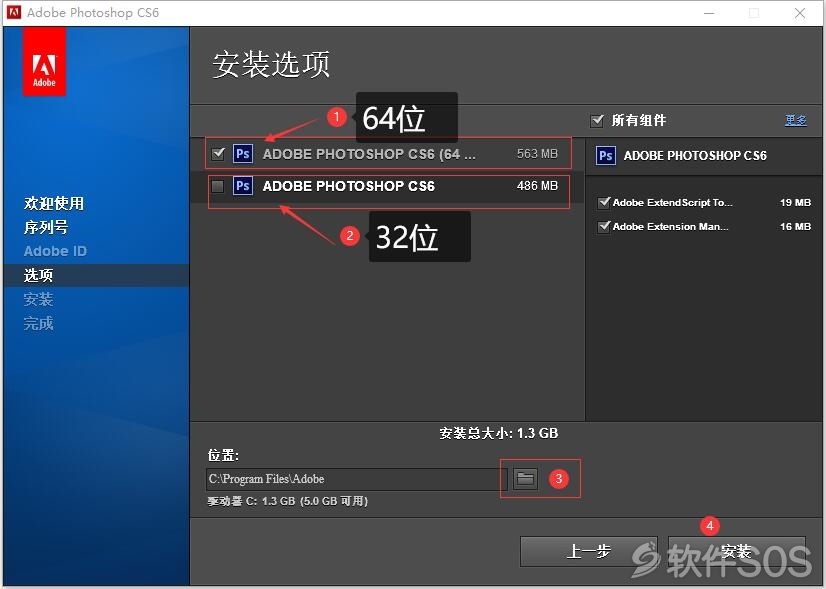Viewport: 826px width, 589px height.
Task: Toggle the 所有组件 checkbox
Action: 597,121
